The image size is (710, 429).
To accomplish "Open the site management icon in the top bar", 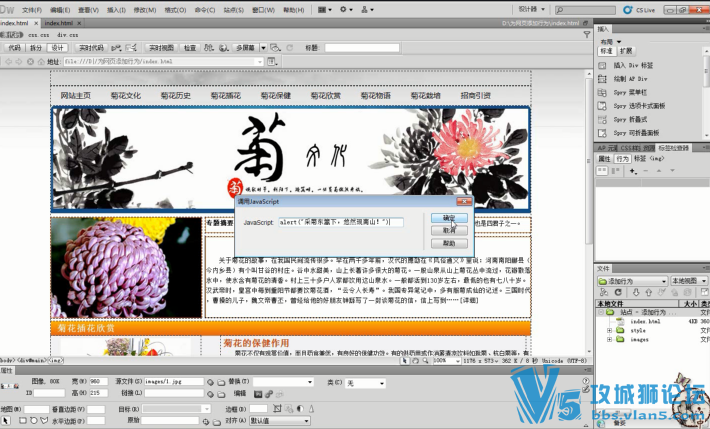I will [x=365, y=9].
